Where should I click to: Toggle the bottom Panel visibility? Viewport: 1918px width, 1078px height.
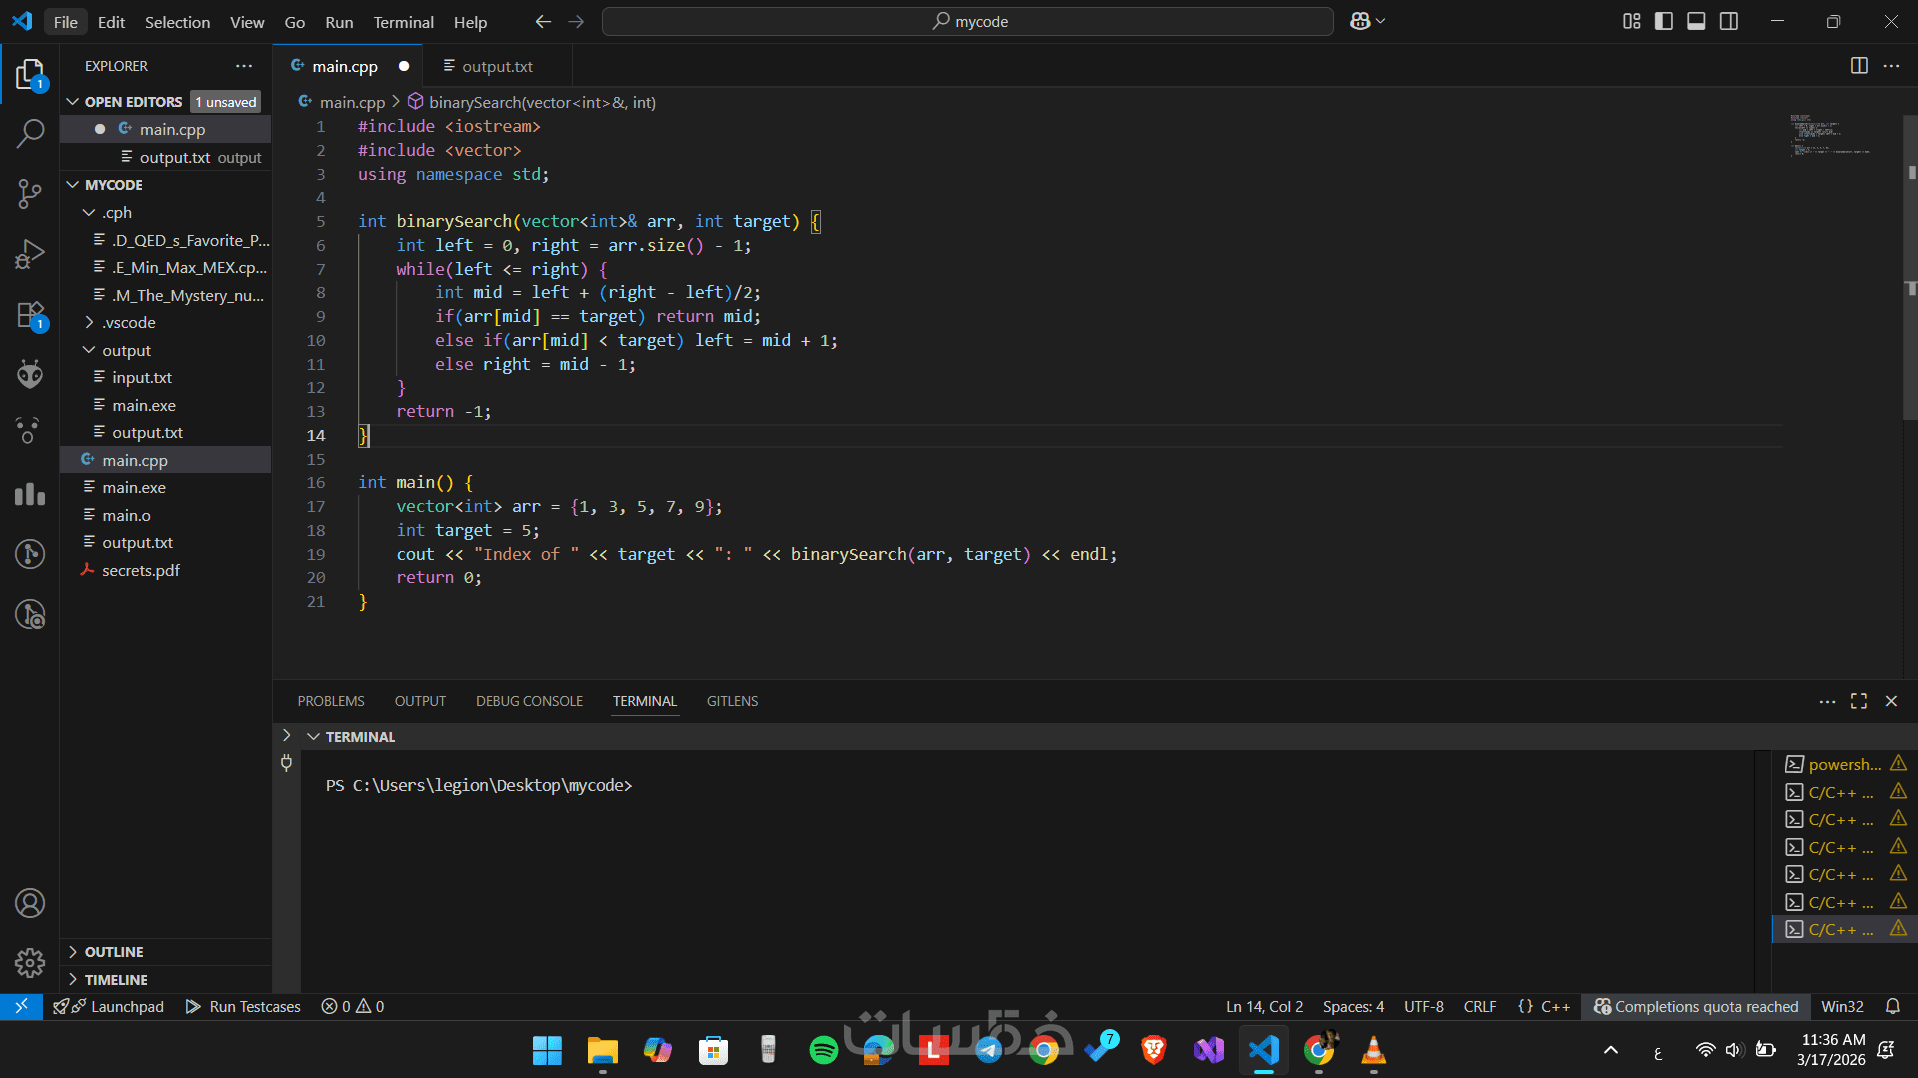[1696, 21]
